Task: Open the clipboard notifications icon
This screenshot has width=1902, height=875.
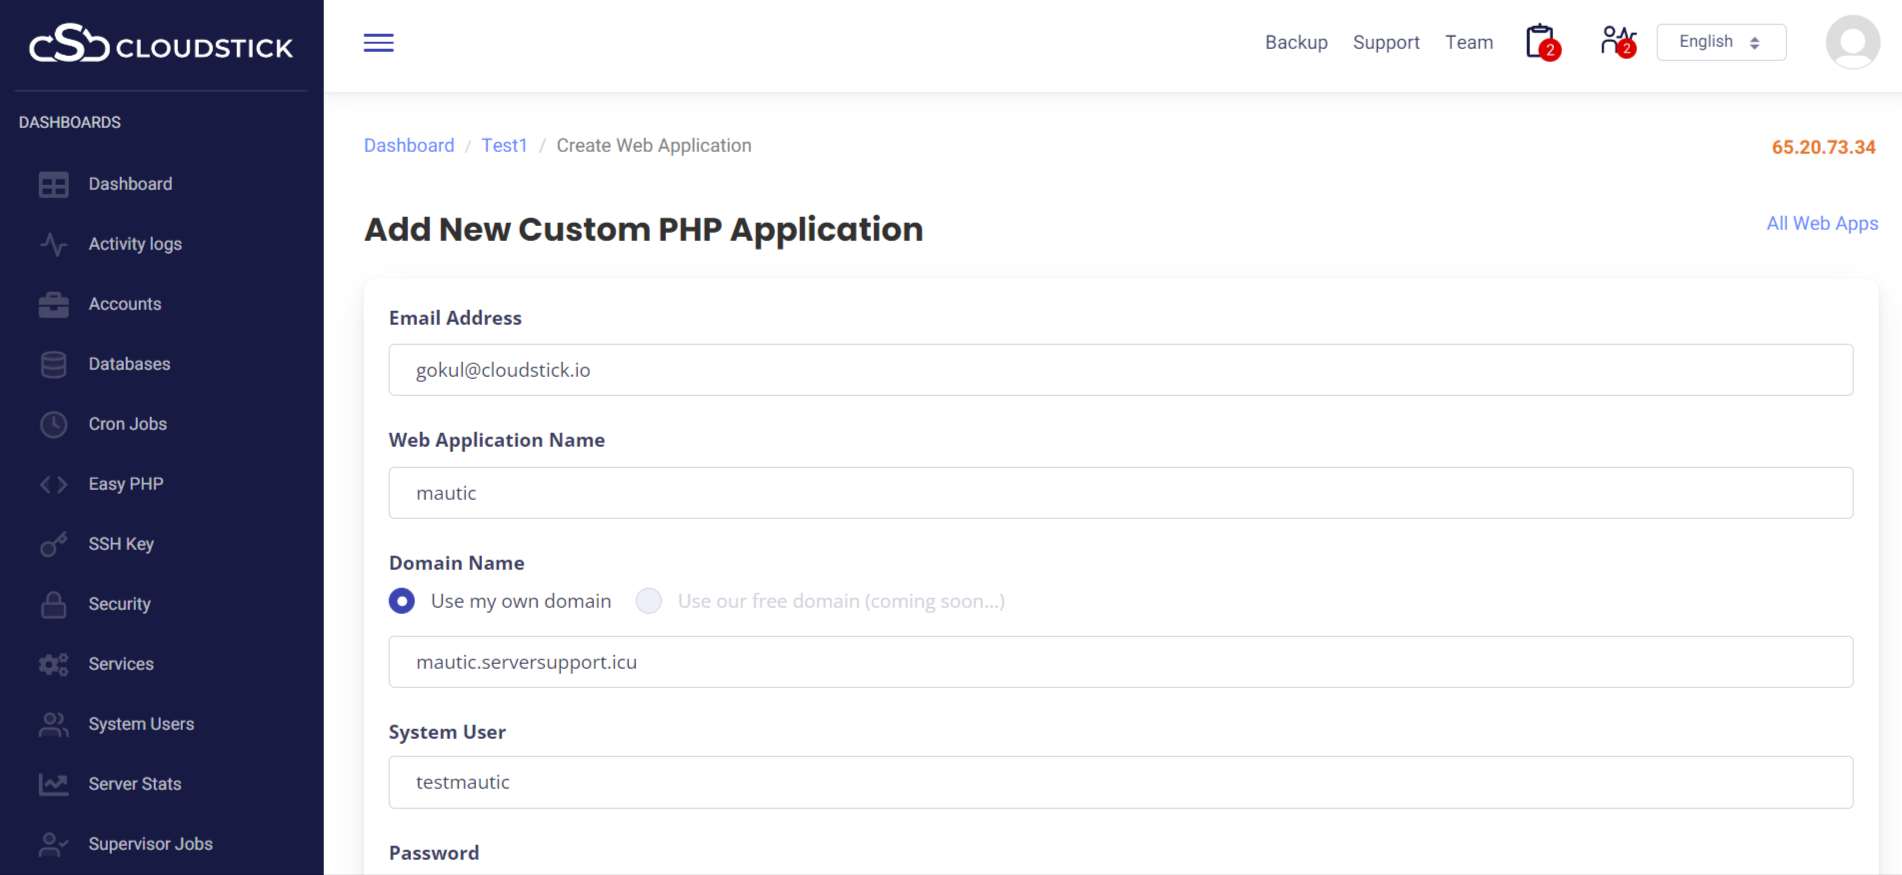Action: click(x=1541, y=42)
